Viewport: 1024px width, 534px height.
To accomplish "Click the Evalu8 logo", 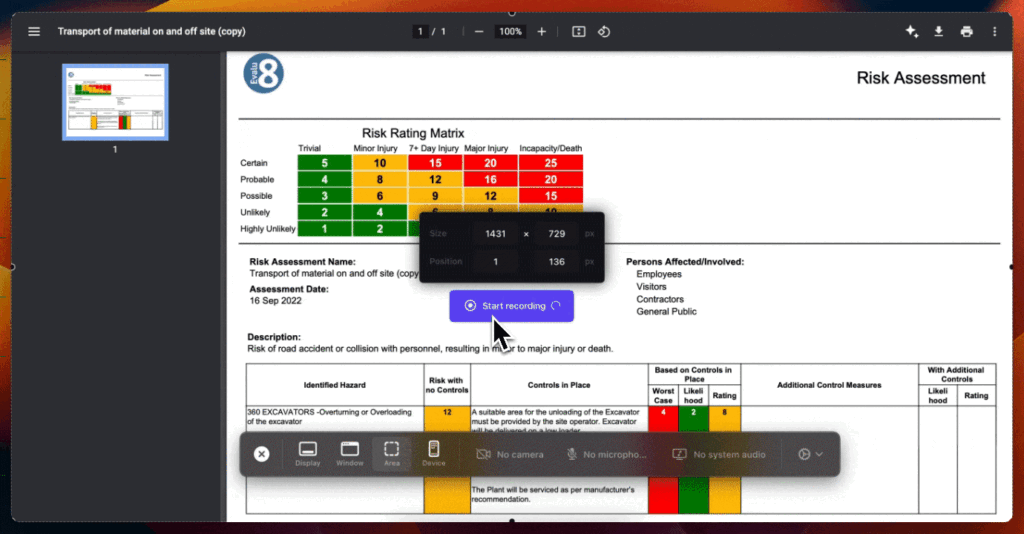I will coord(264,73).
